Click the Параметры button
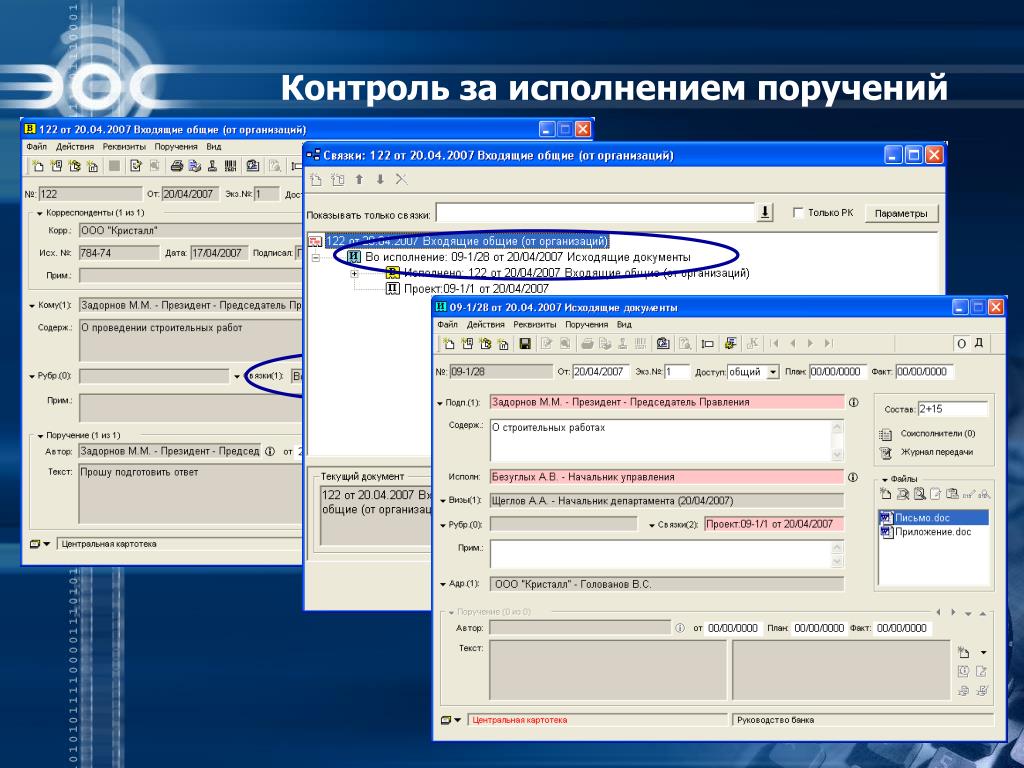The height and width of the screenshot is (768, 1024). pos(901,214)
